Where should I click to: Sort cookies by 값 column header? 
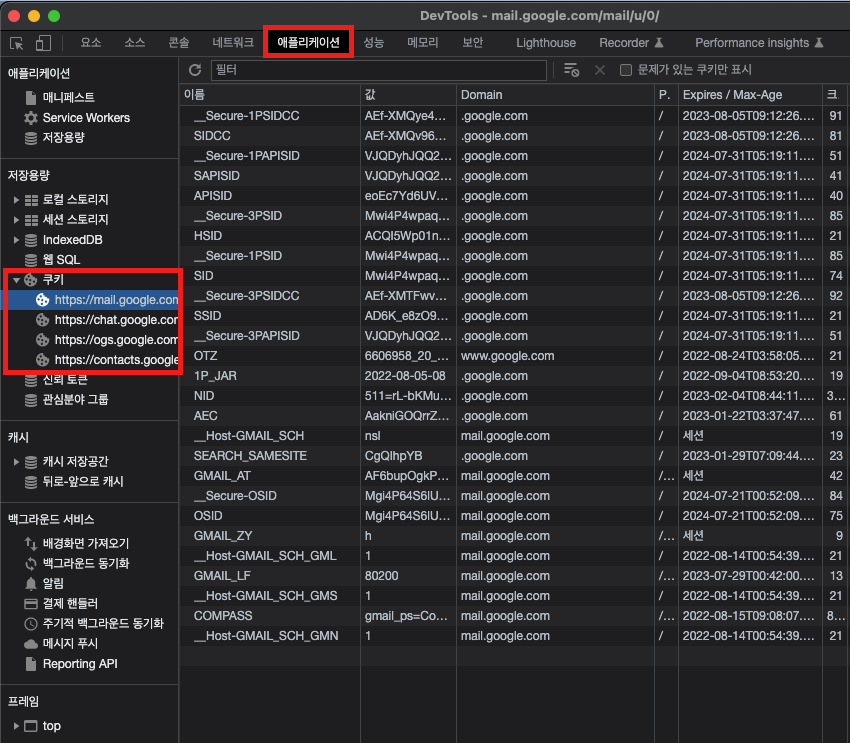(x=409, y=95)
